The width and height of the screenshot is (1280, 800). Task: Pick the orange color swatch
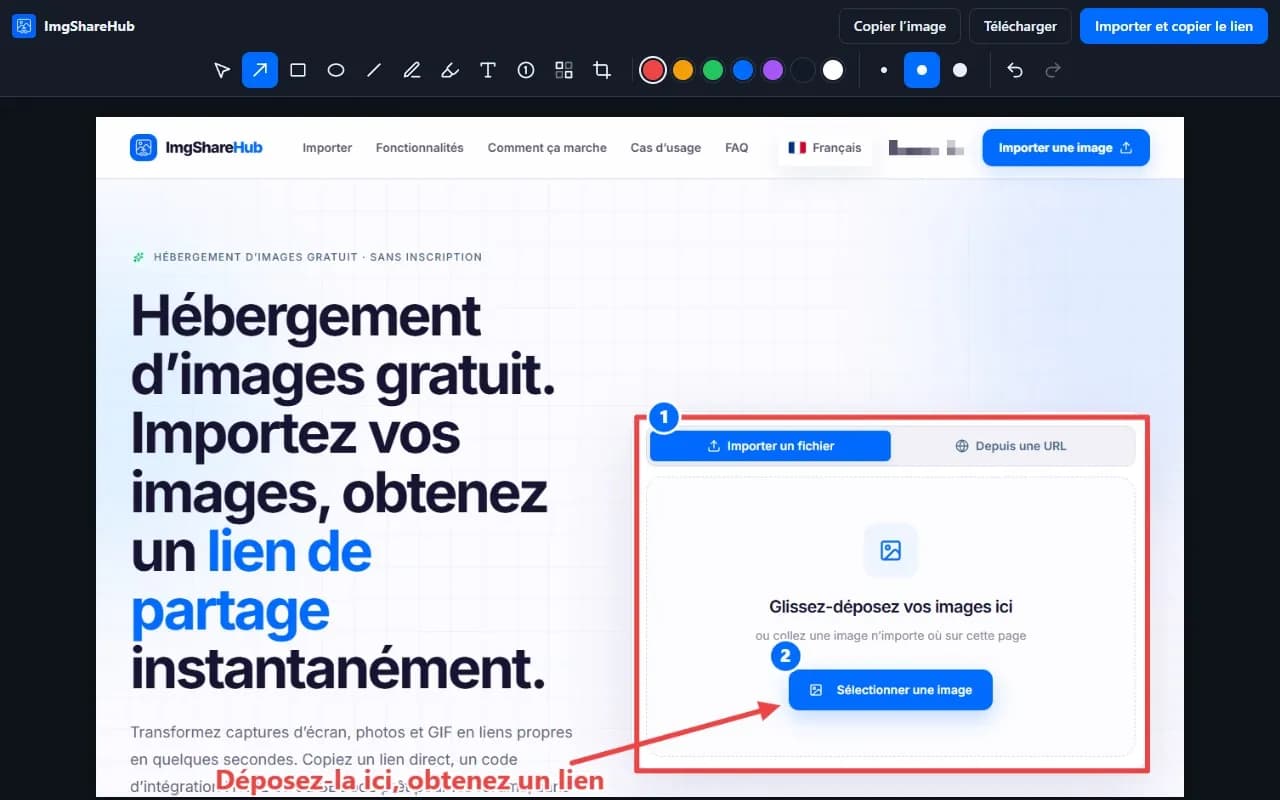click(683, 70)
